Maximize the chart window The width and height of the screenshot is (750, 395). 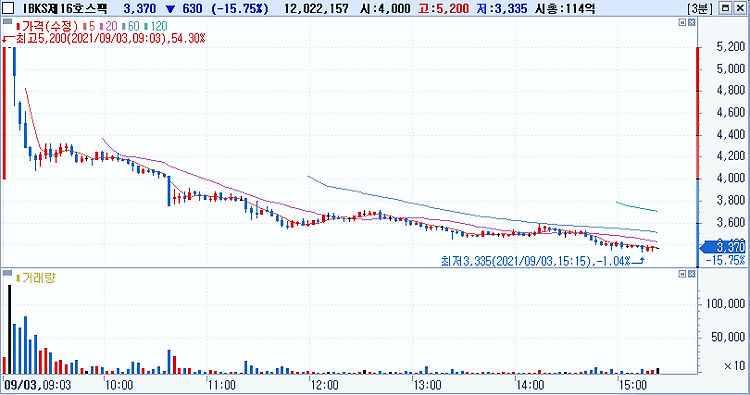click(x=726, y=8)
